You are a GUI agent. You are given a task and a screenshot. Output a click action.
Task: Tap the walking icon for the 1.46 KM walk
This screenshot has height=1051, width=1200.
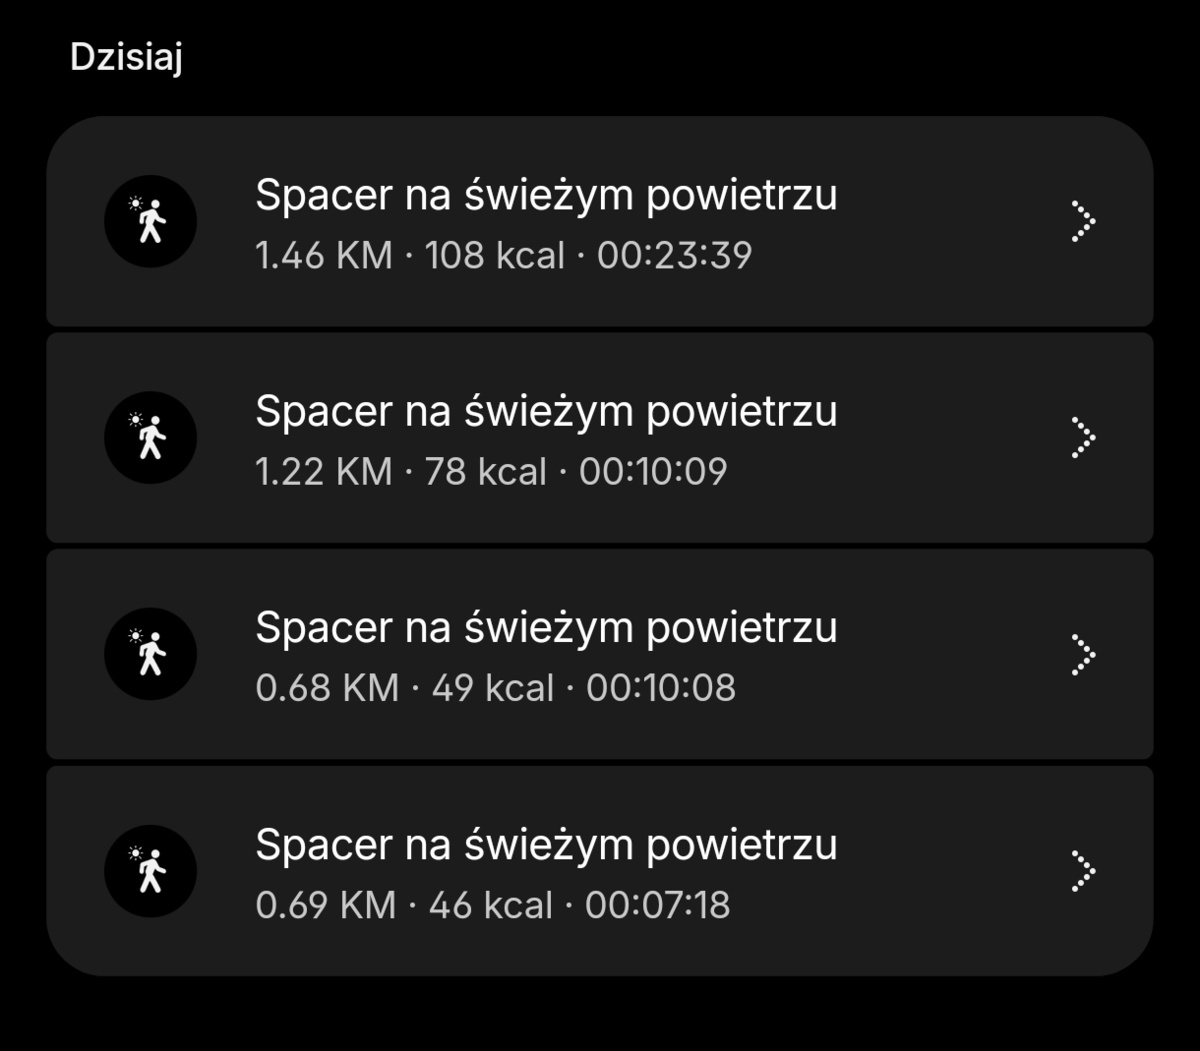click(150, 221)
